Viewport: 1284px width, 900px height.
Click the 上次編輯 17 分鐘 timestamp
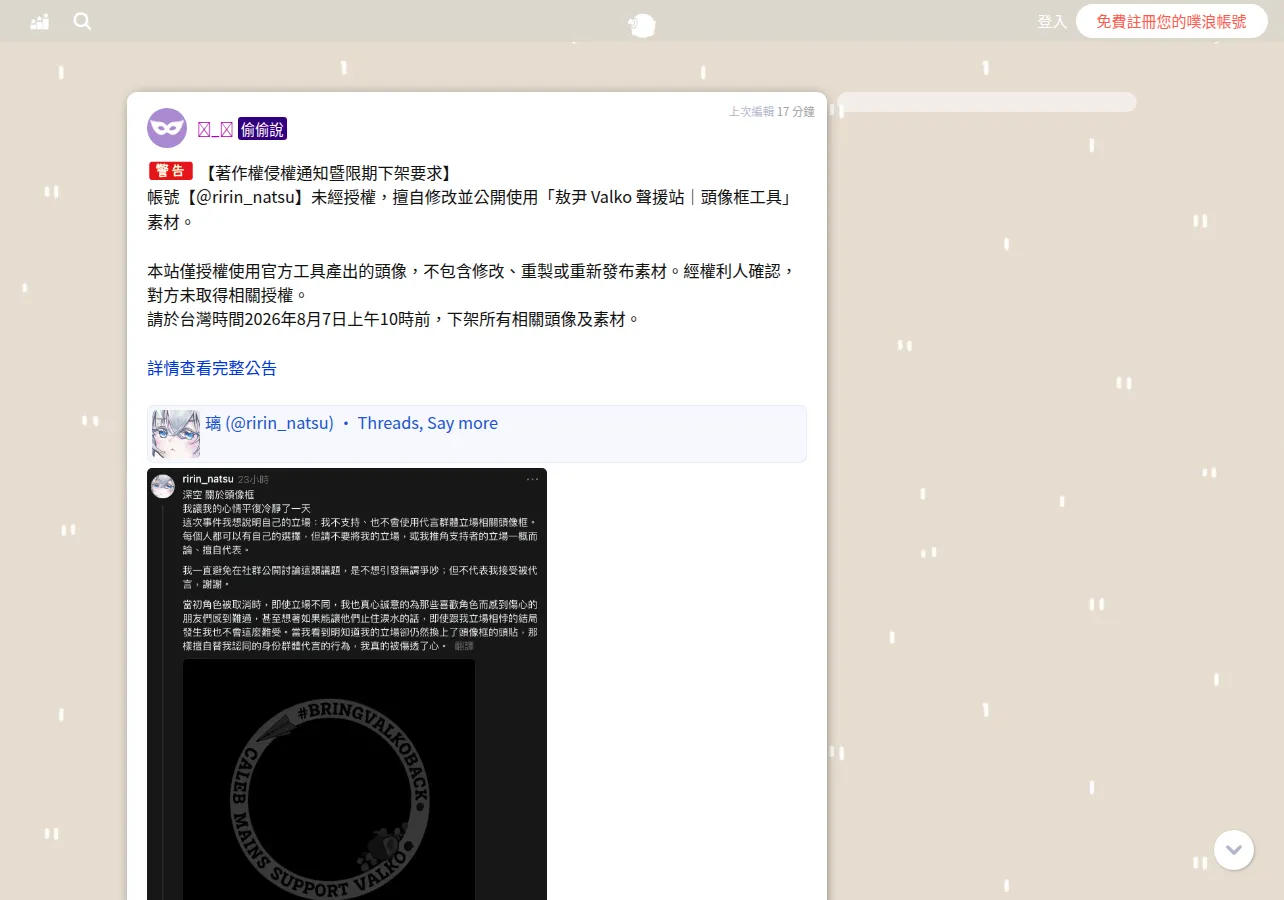[772, 111]
